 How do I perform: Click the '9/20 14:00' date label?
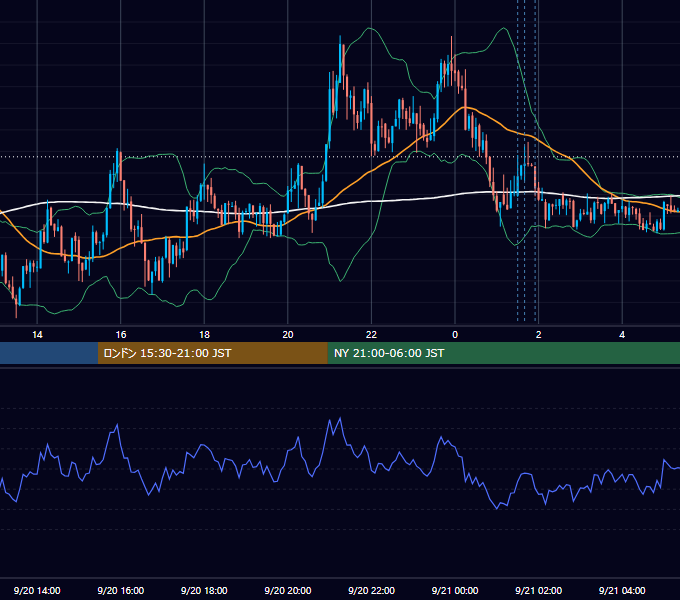pyautogui.click(x=37, y=590)
